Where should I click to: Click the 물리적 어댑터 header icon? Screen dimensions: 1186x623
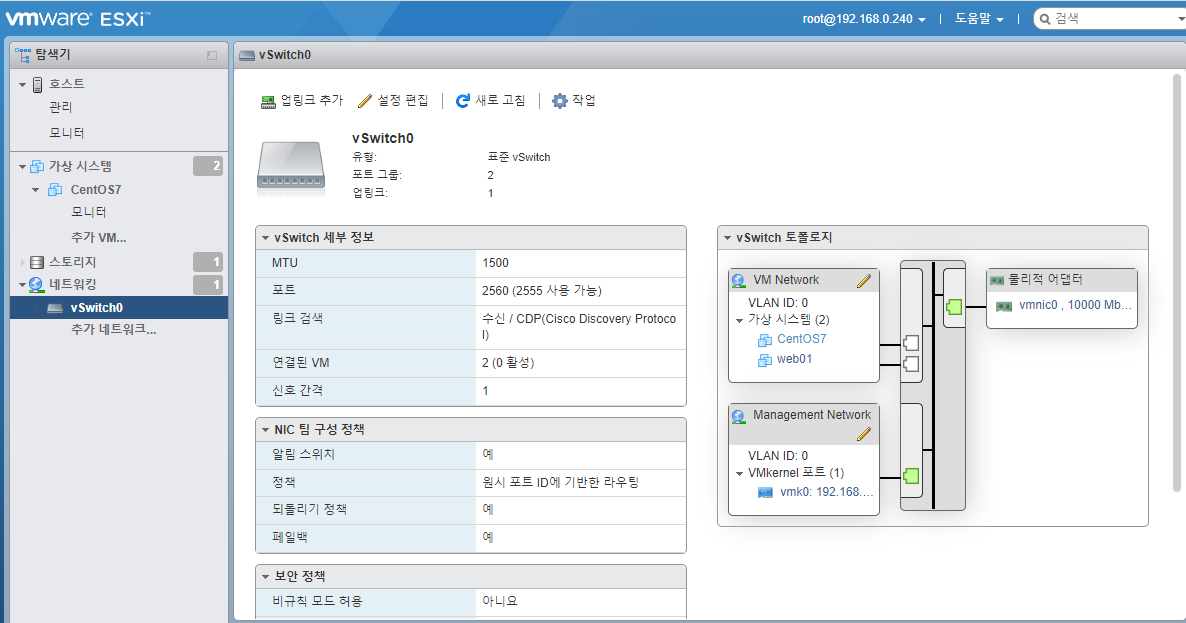(997, 281)
